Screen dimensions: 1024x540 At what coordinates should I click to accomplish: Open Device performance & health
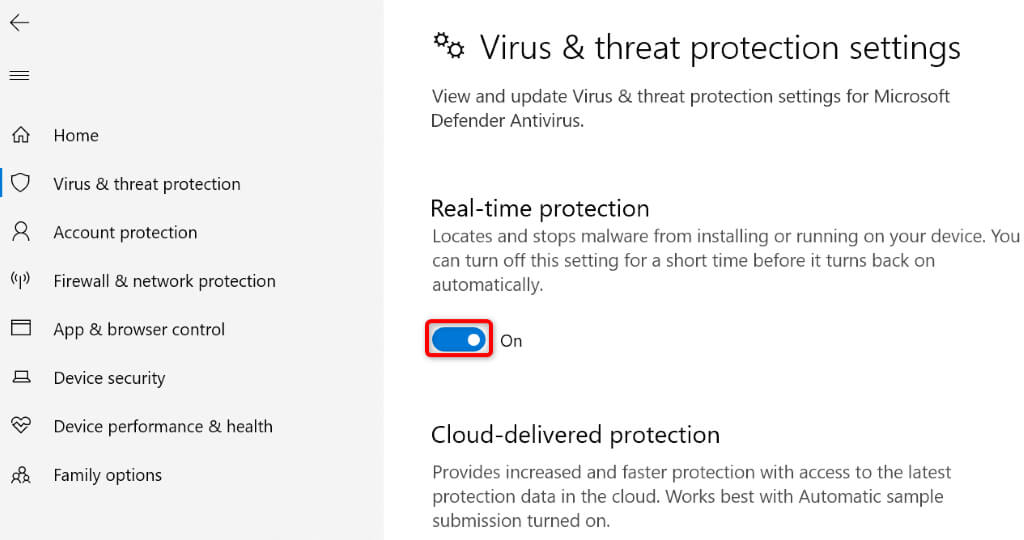163,426
